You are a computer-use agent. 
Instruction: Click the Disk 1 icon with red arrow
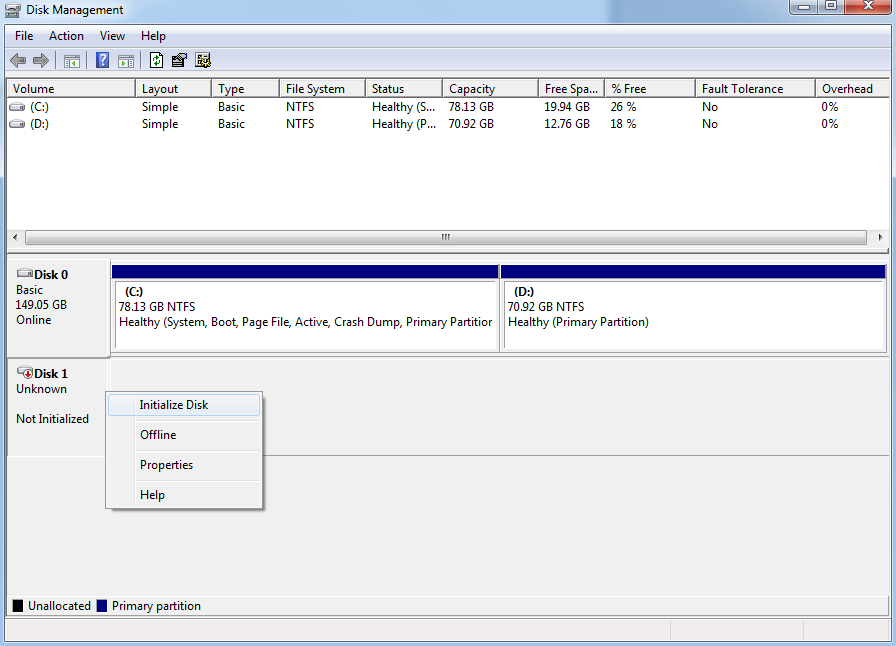click(25, 373)
